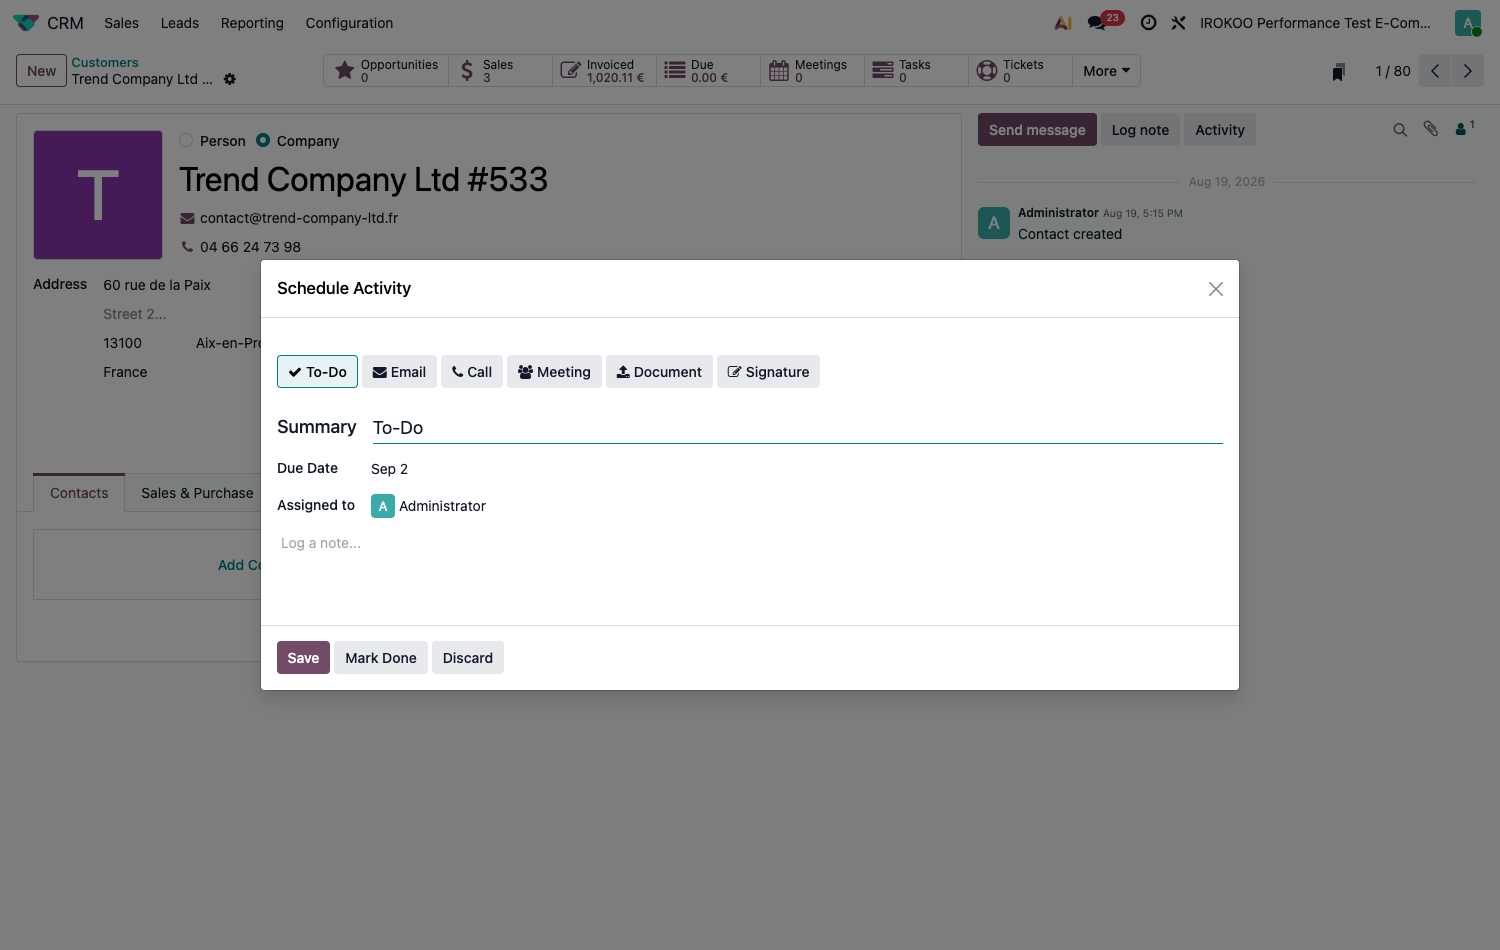Screen dimensions: 1500x950
Task: Select the Person radio option
Action: 186,140
